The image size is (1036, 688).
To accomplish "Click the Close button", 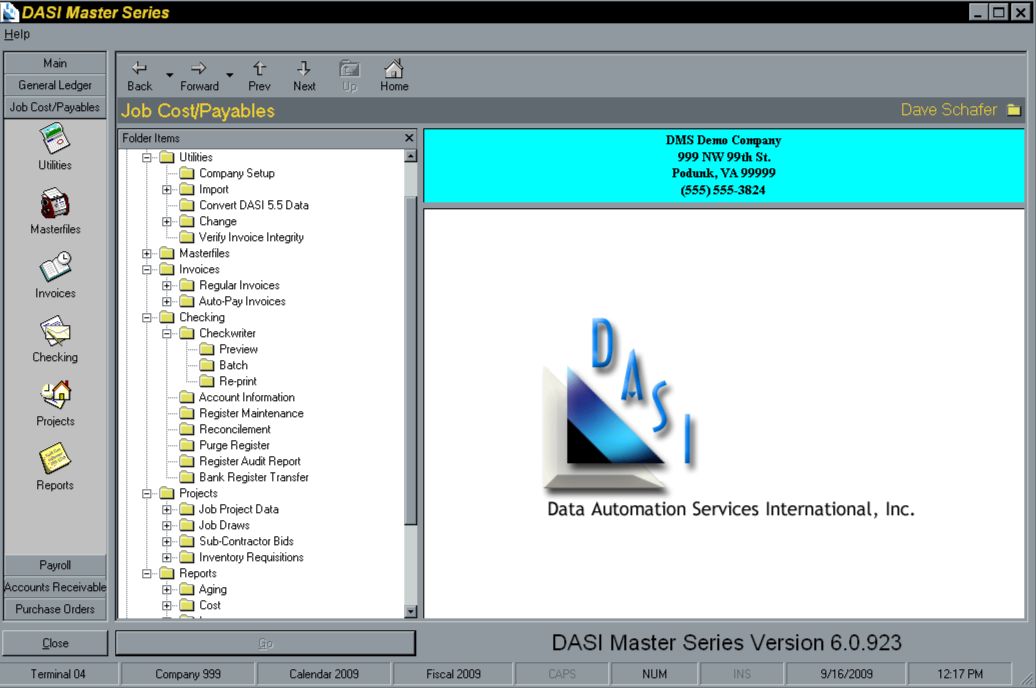I will (x=55, y=643).
